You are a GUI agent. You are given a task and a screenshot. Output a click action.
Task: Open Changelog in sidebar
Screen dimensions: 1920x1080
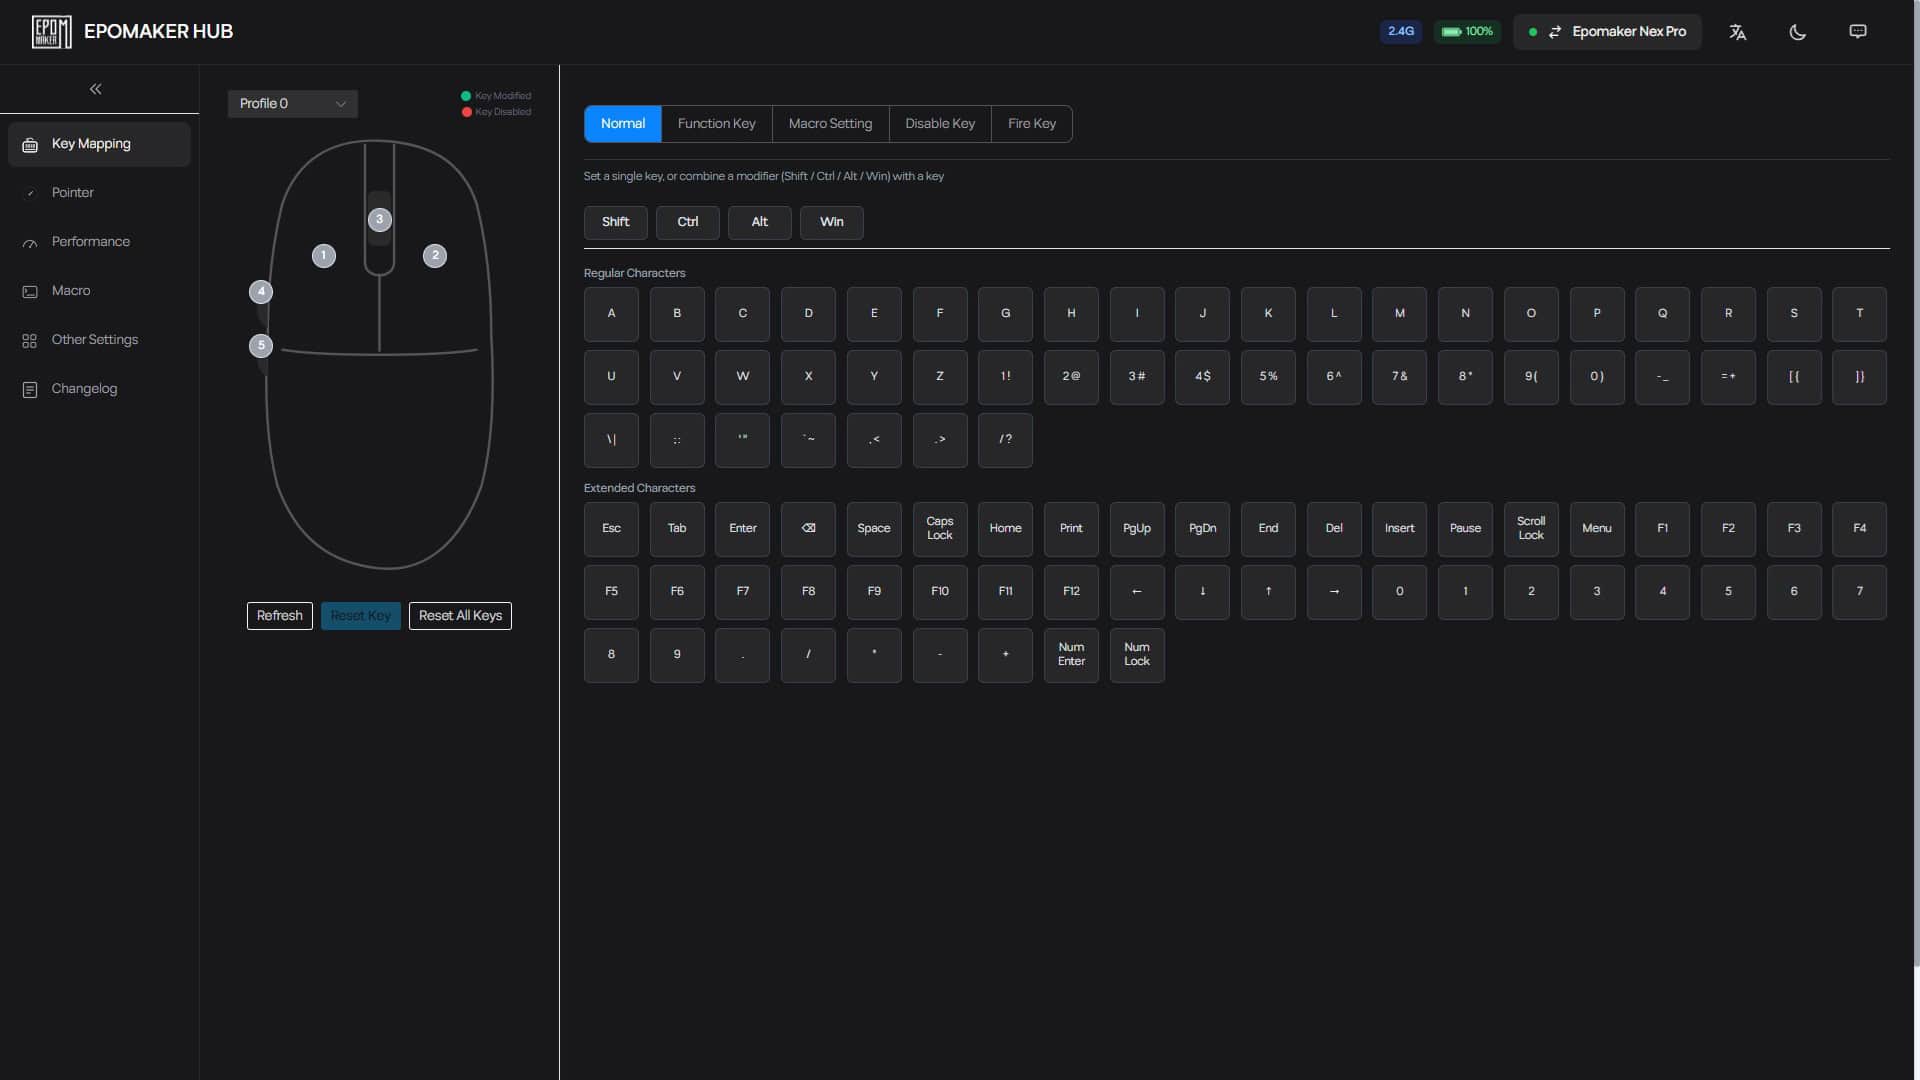coord(99,389)
